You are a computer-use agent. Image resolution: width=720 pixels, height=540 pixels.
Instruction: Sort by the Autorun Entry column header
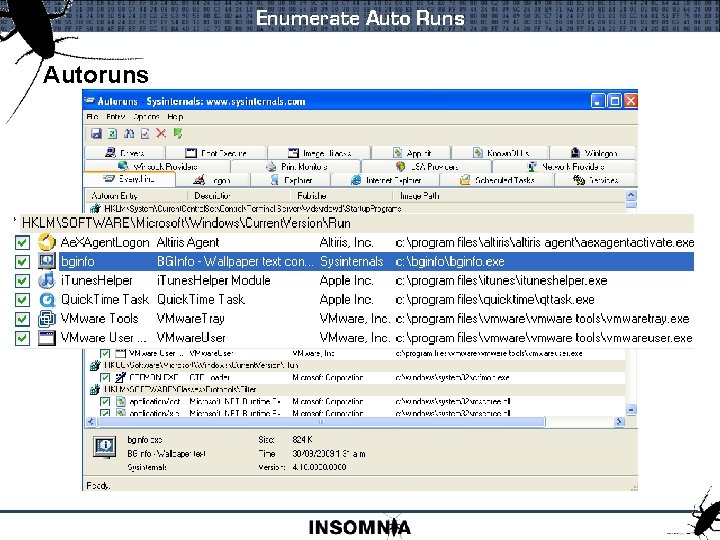[136, 196]
